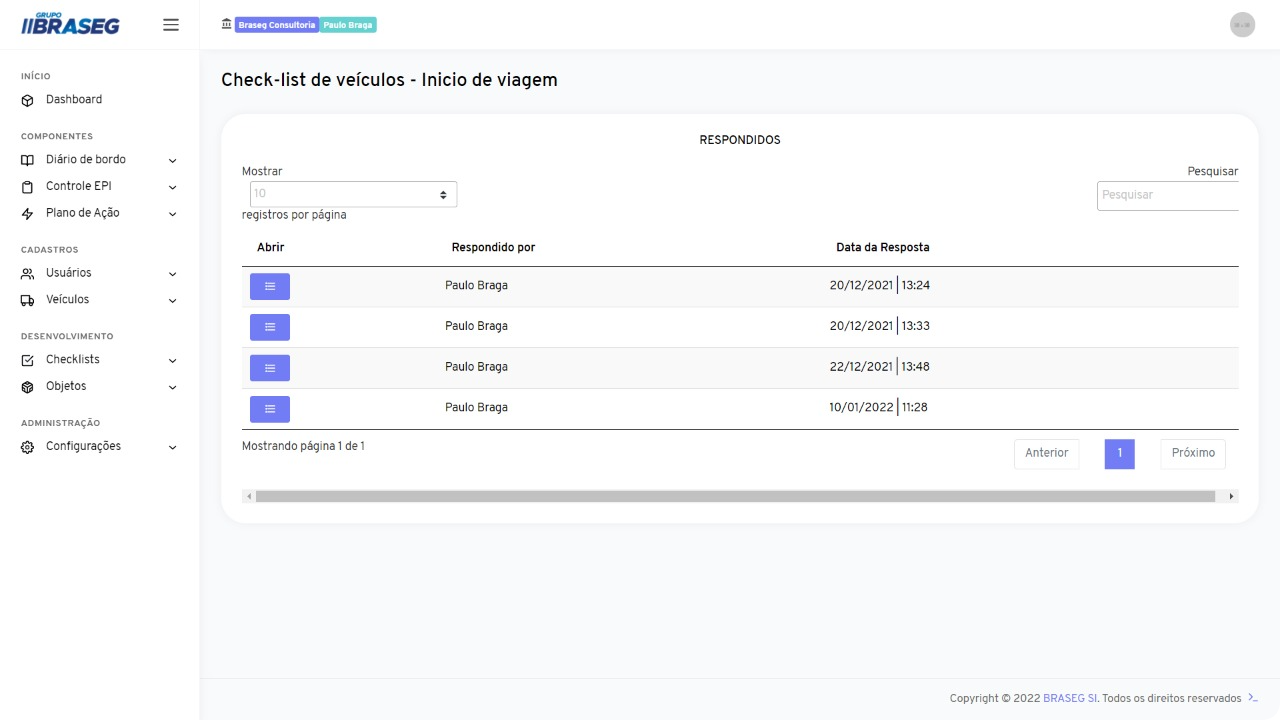
Task: Click the horizontal scrollbar under the table
Action: pos(735,496)
